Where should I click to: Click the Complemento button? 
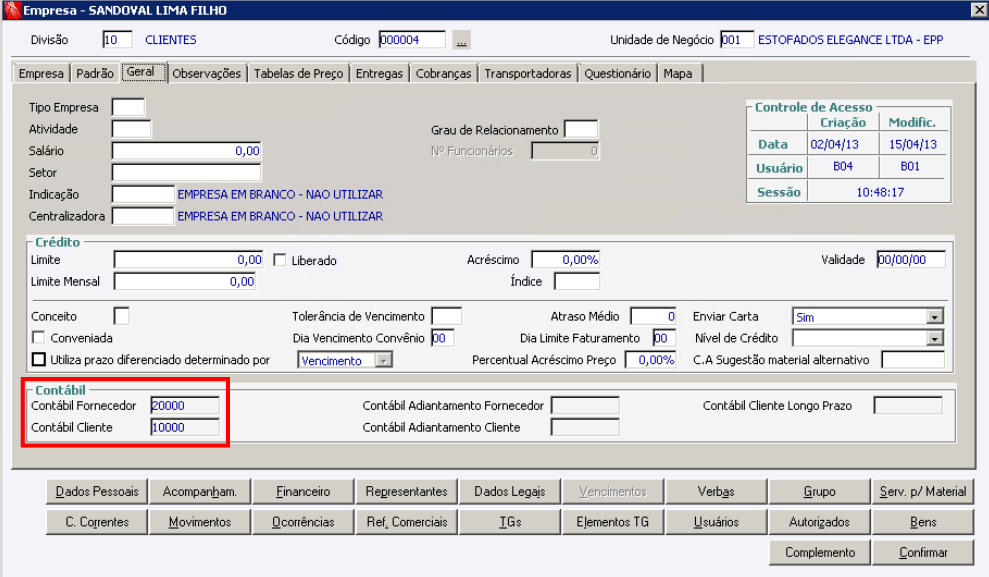coord(820,552)
